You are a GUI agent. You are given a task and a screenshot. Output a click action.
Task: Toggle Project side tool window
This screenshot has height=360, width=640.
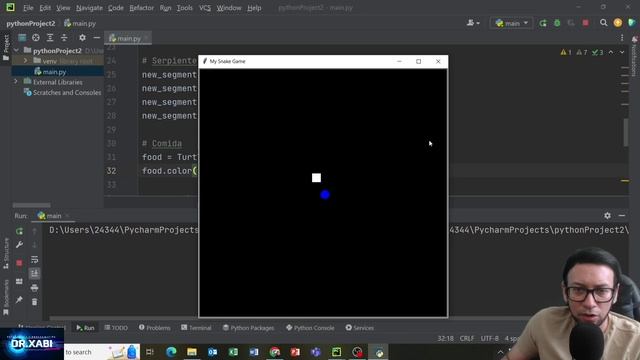pos(6,47)
